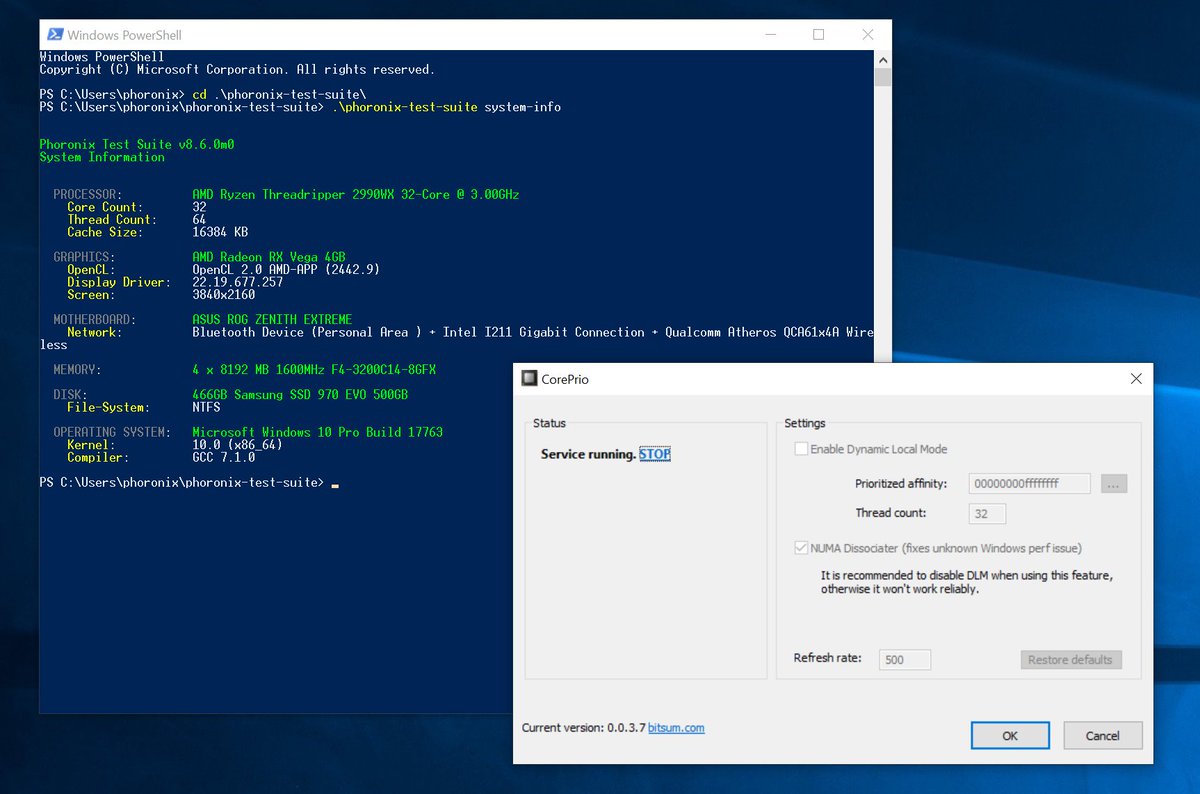1200x794 pixels.
Task: Click the PowerShell scrollbar up arrow
Action: (882, 59)
